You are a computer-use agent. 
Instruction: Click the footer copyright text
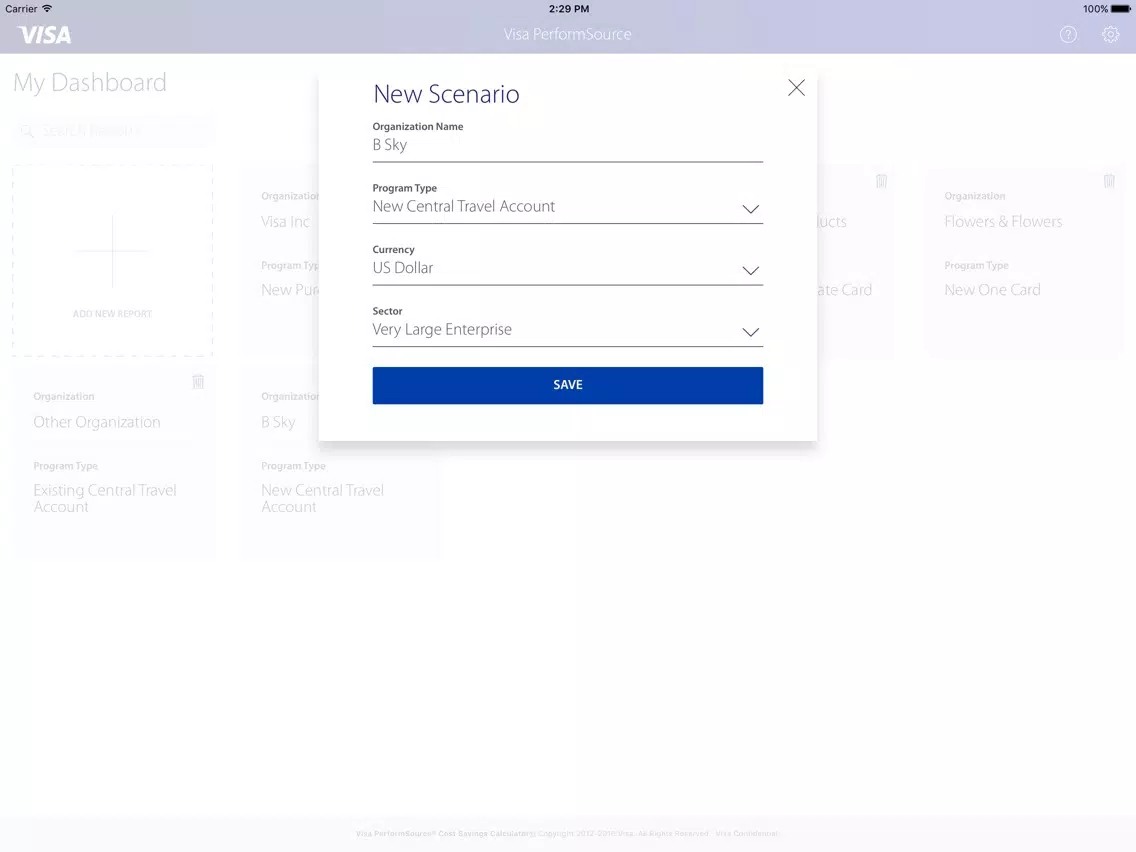tap(567, 833)
